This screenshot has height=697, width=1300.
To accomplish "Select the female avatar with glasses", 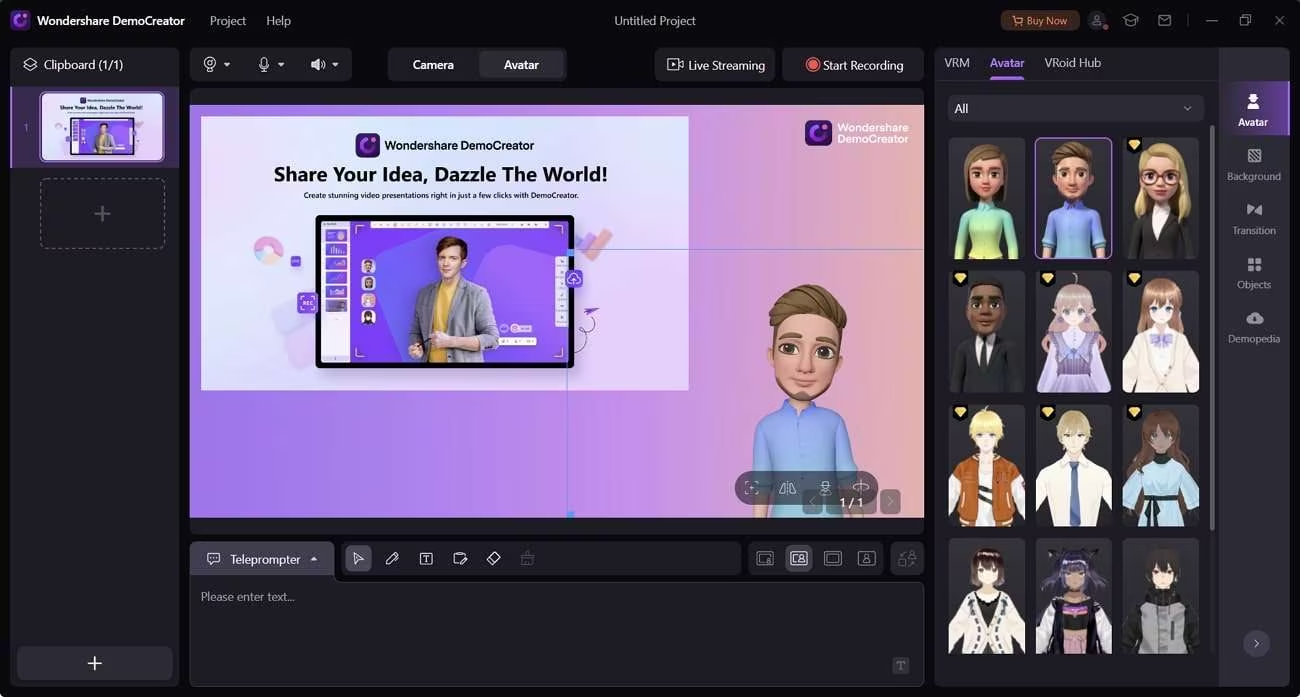I will [x=1160, y=199].
